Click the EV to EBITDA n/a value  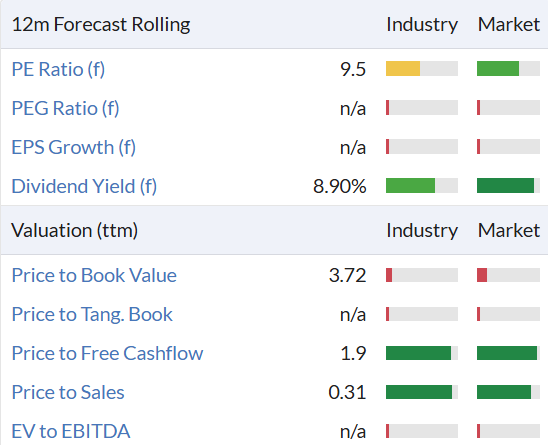[x=353, y=431]
